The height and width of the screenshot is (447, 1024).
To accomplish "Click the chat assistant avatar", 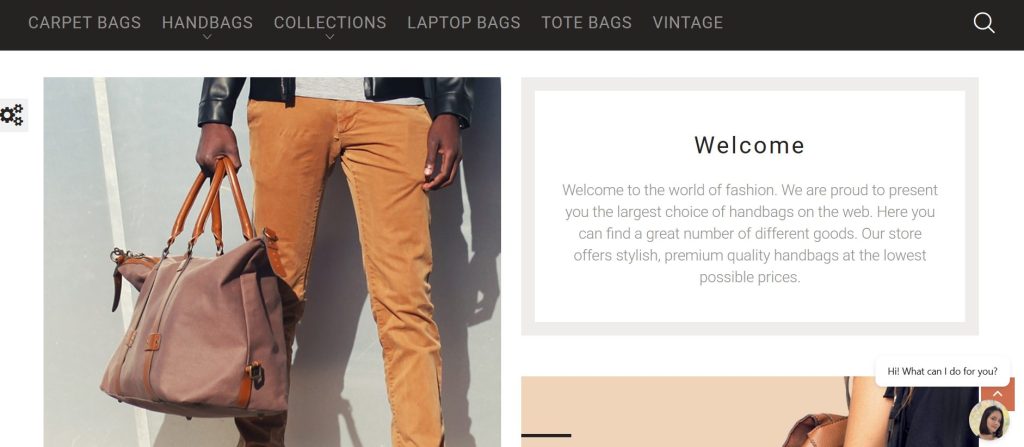I will (989, 420).
